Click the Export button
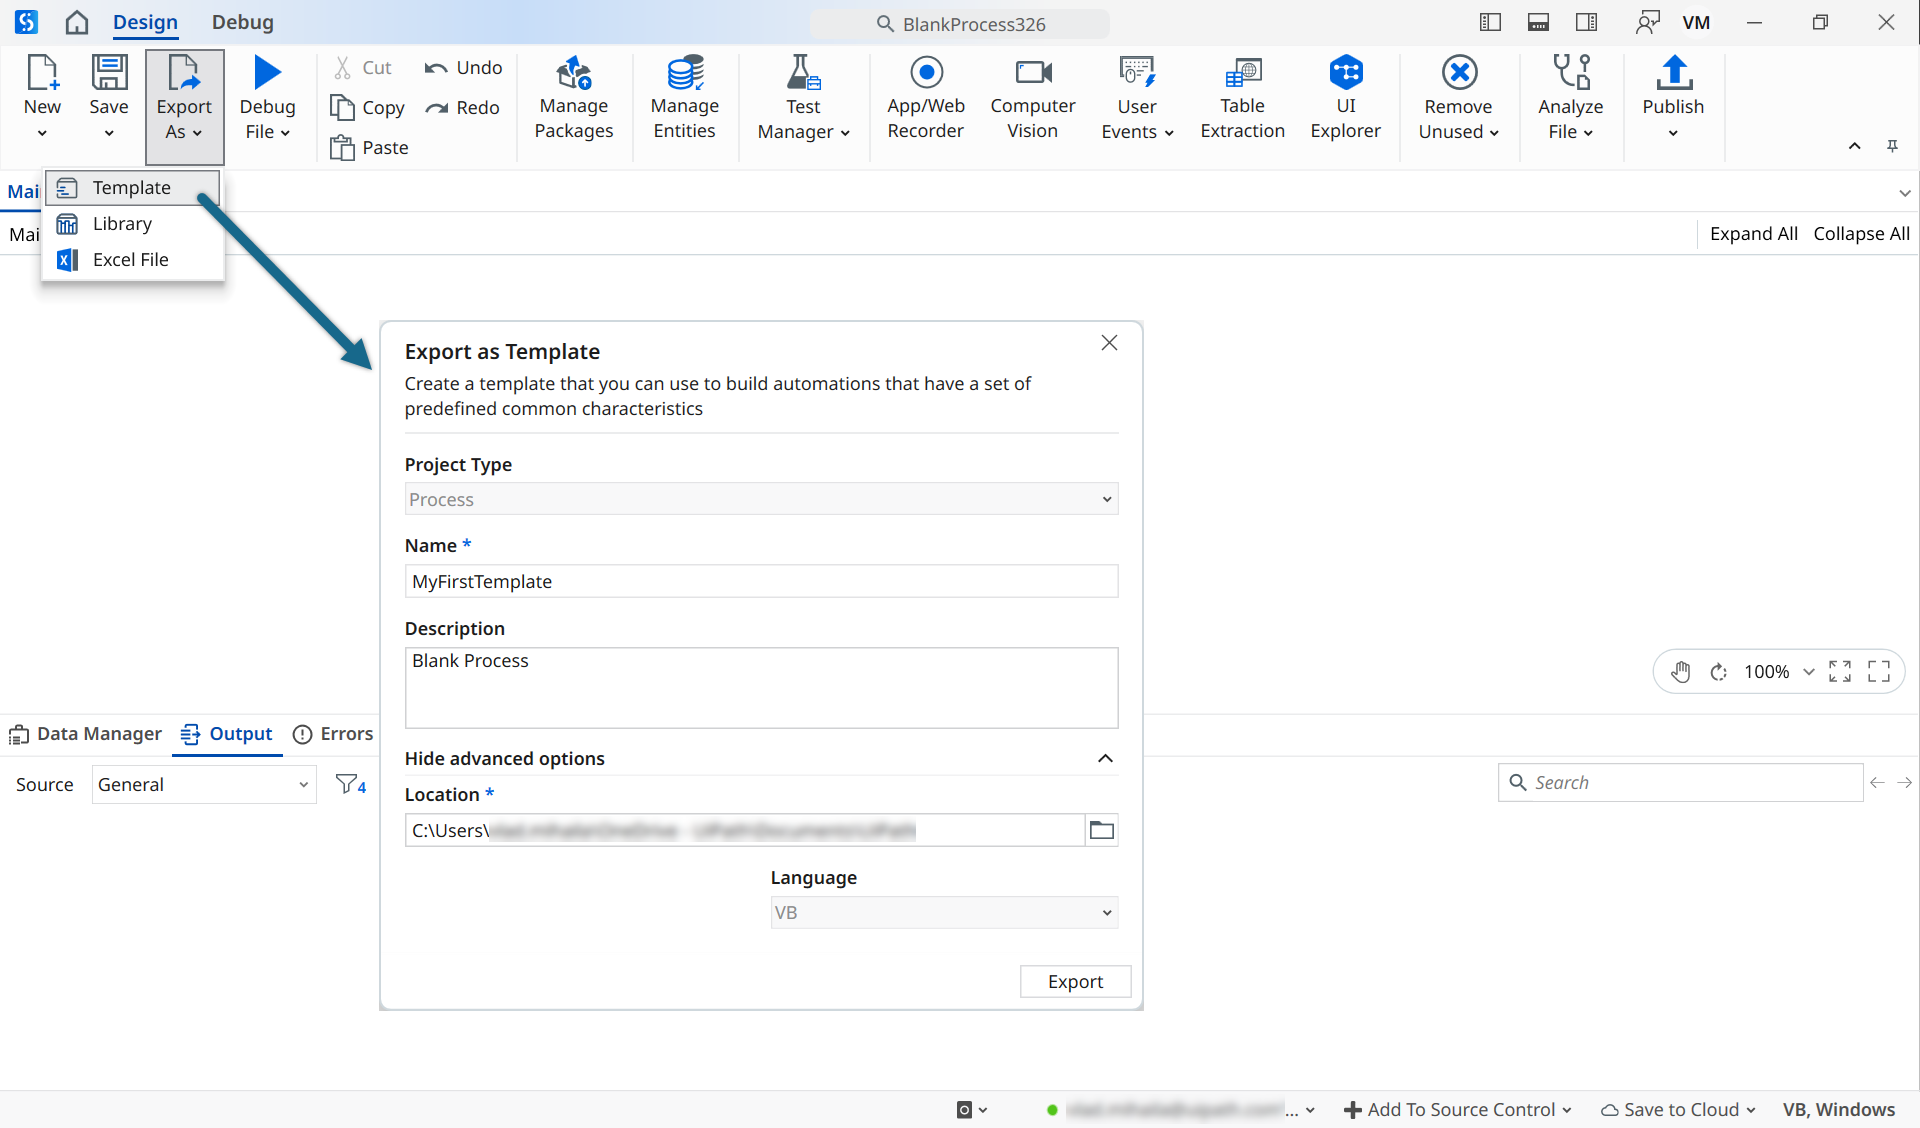This screenshot has height=1128, width=1920. click(1075, 981)
